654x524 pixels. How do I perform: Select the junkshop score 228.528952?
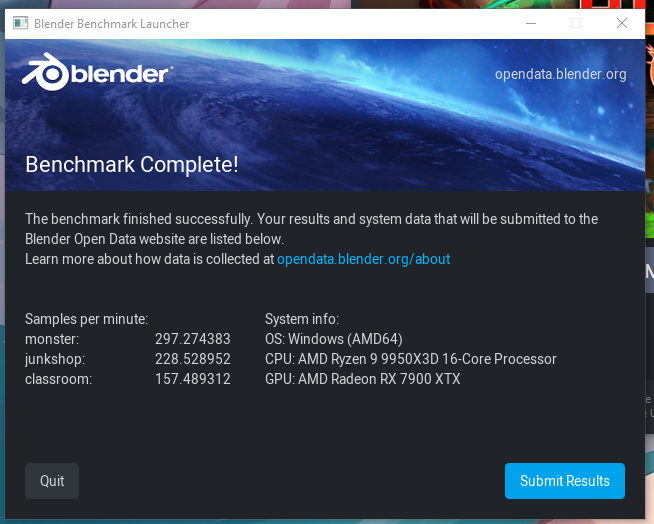click(x=193, y=359)
